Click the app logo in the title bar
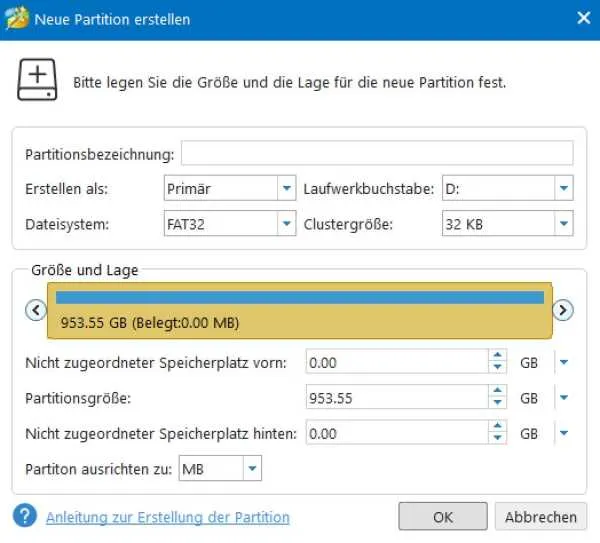 point(17,18)
